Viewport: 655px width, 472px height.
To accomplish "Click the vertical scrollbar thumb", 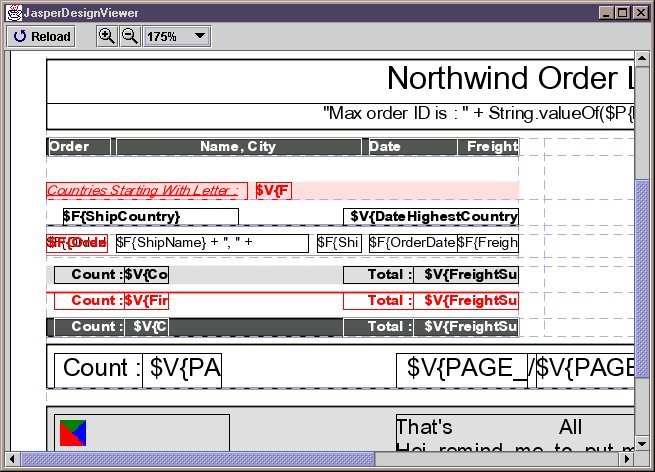I will tap(642, 279).
